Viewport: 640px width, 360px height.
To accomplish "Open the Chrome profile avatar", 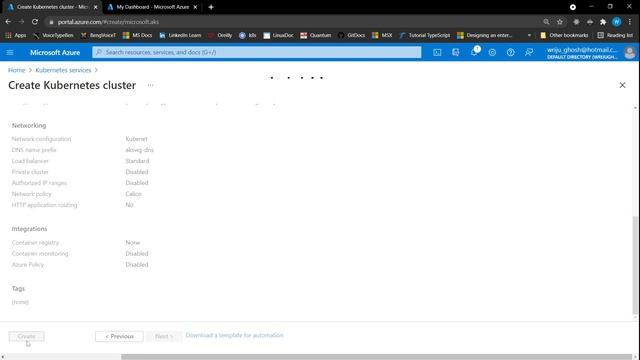I will 616,22.
